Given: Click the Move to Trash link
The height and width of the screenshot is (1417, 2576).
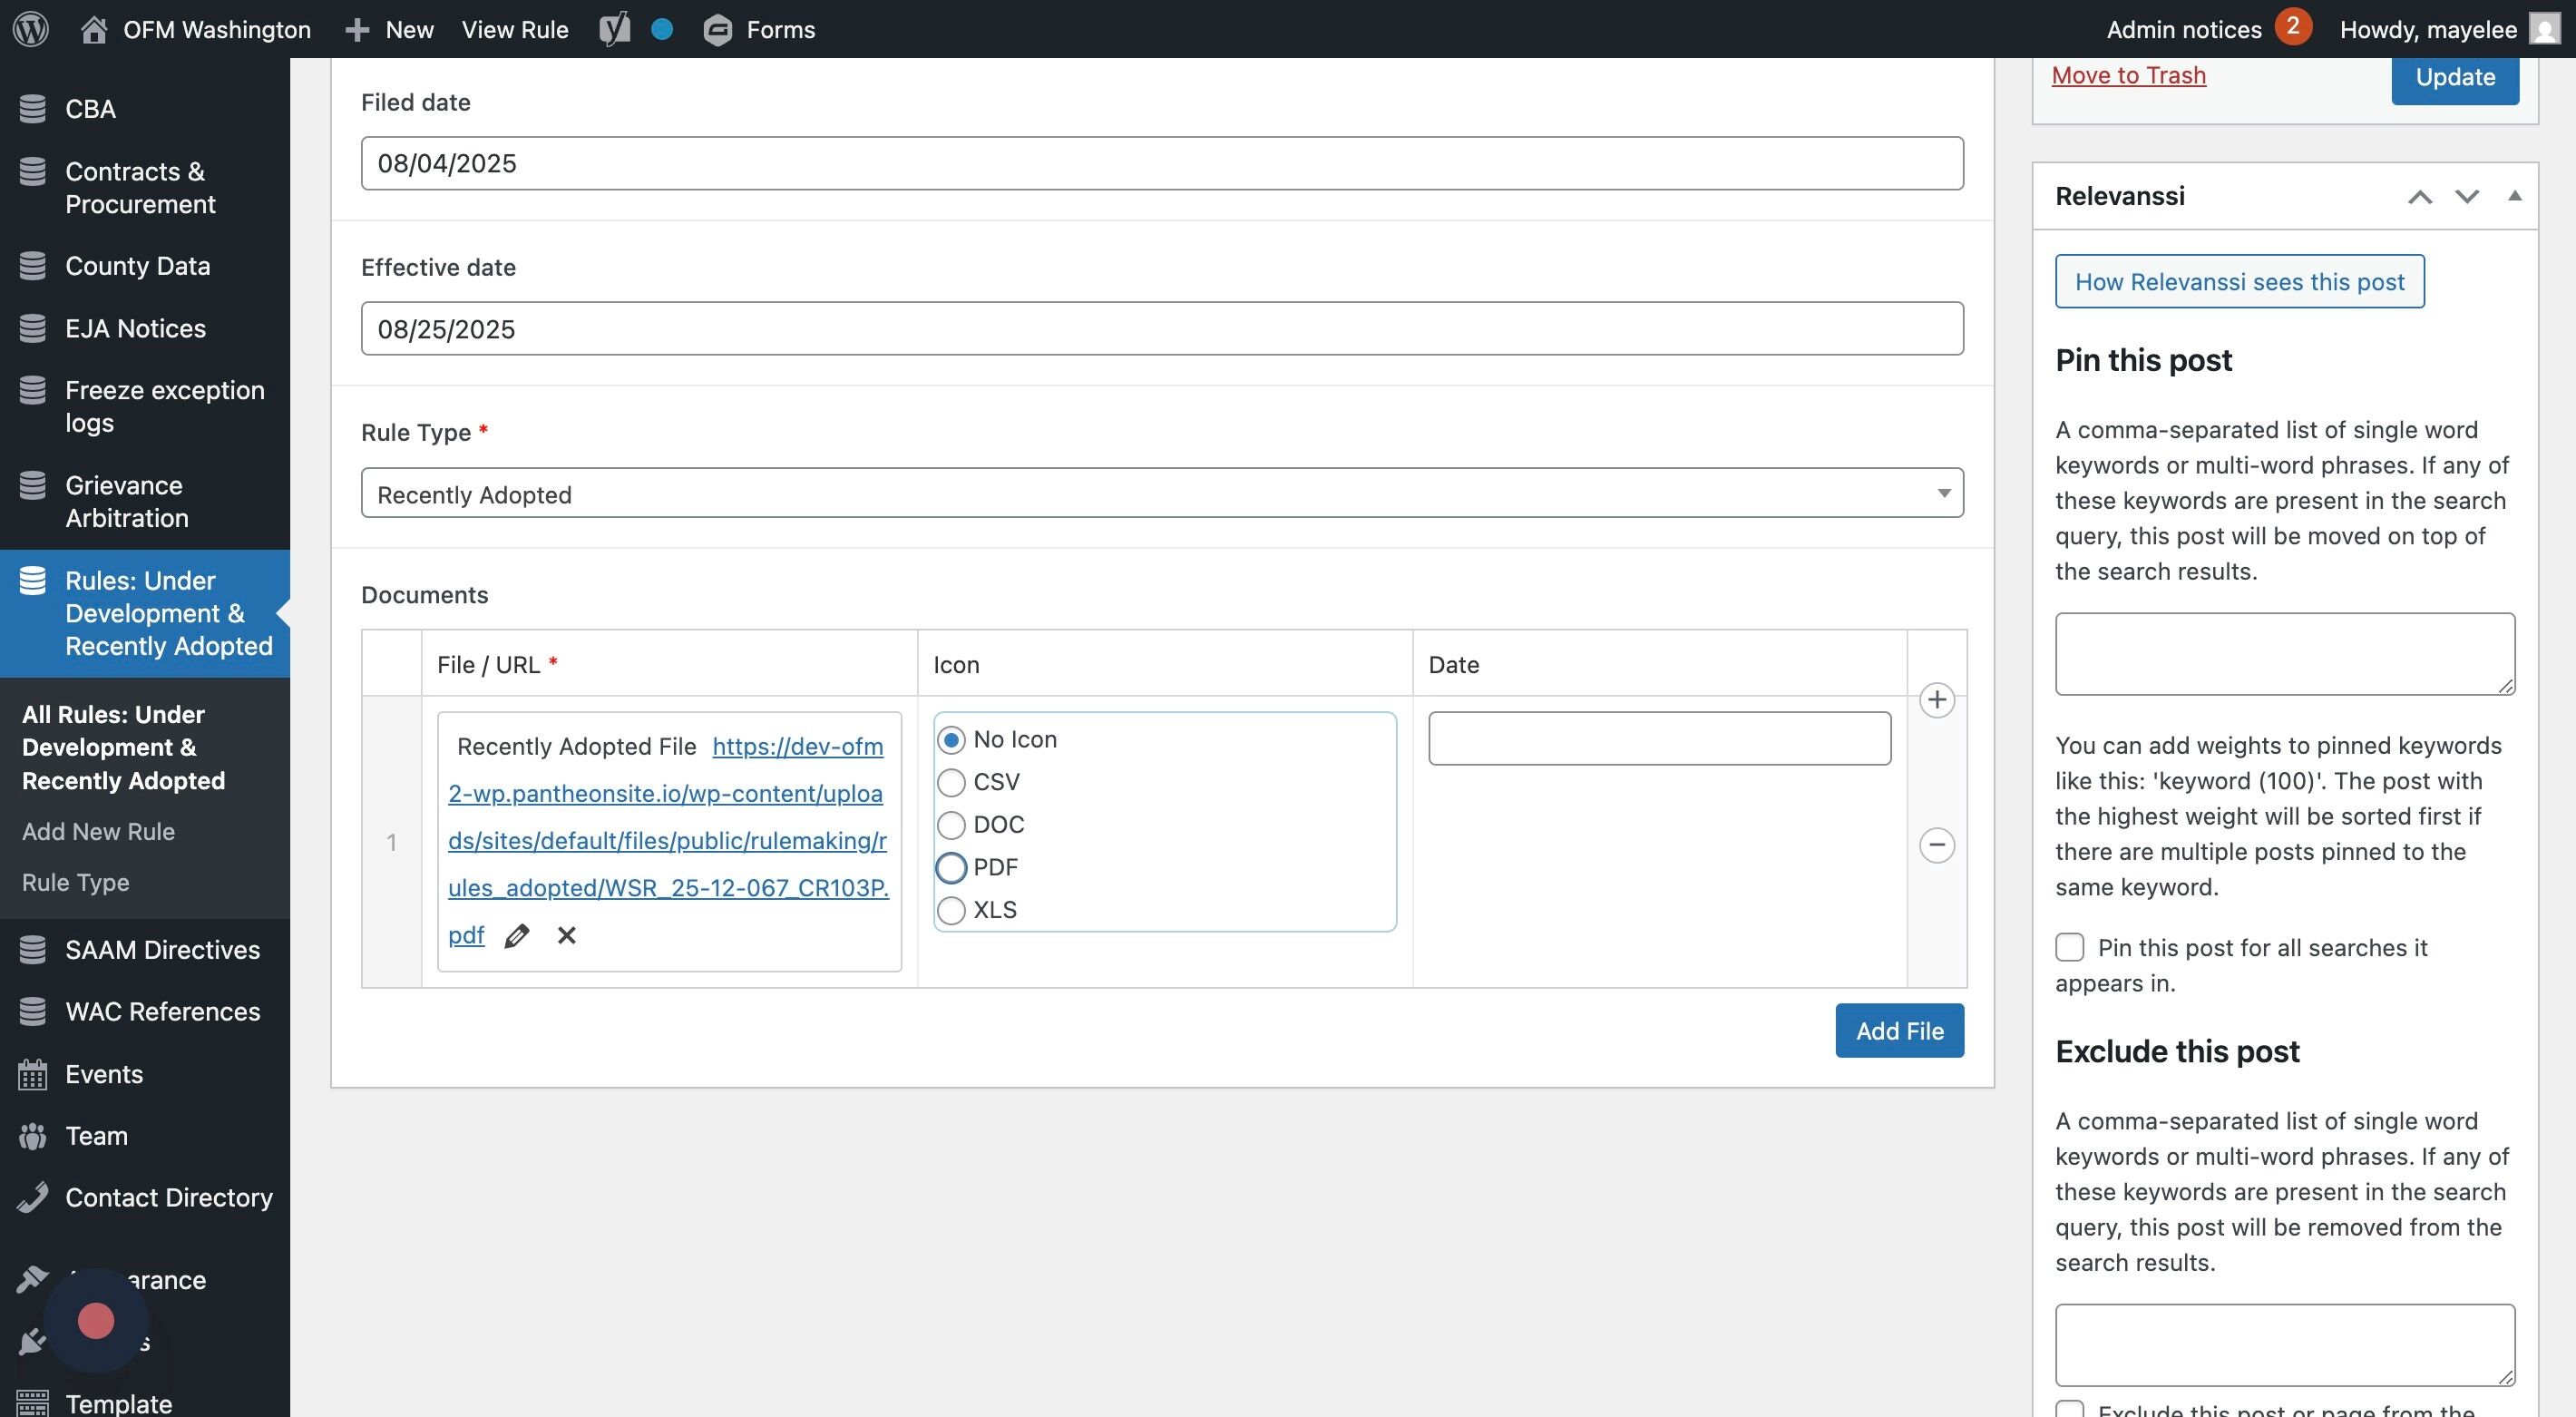Looking at the screenshot, I should [x=2128, y=76].
